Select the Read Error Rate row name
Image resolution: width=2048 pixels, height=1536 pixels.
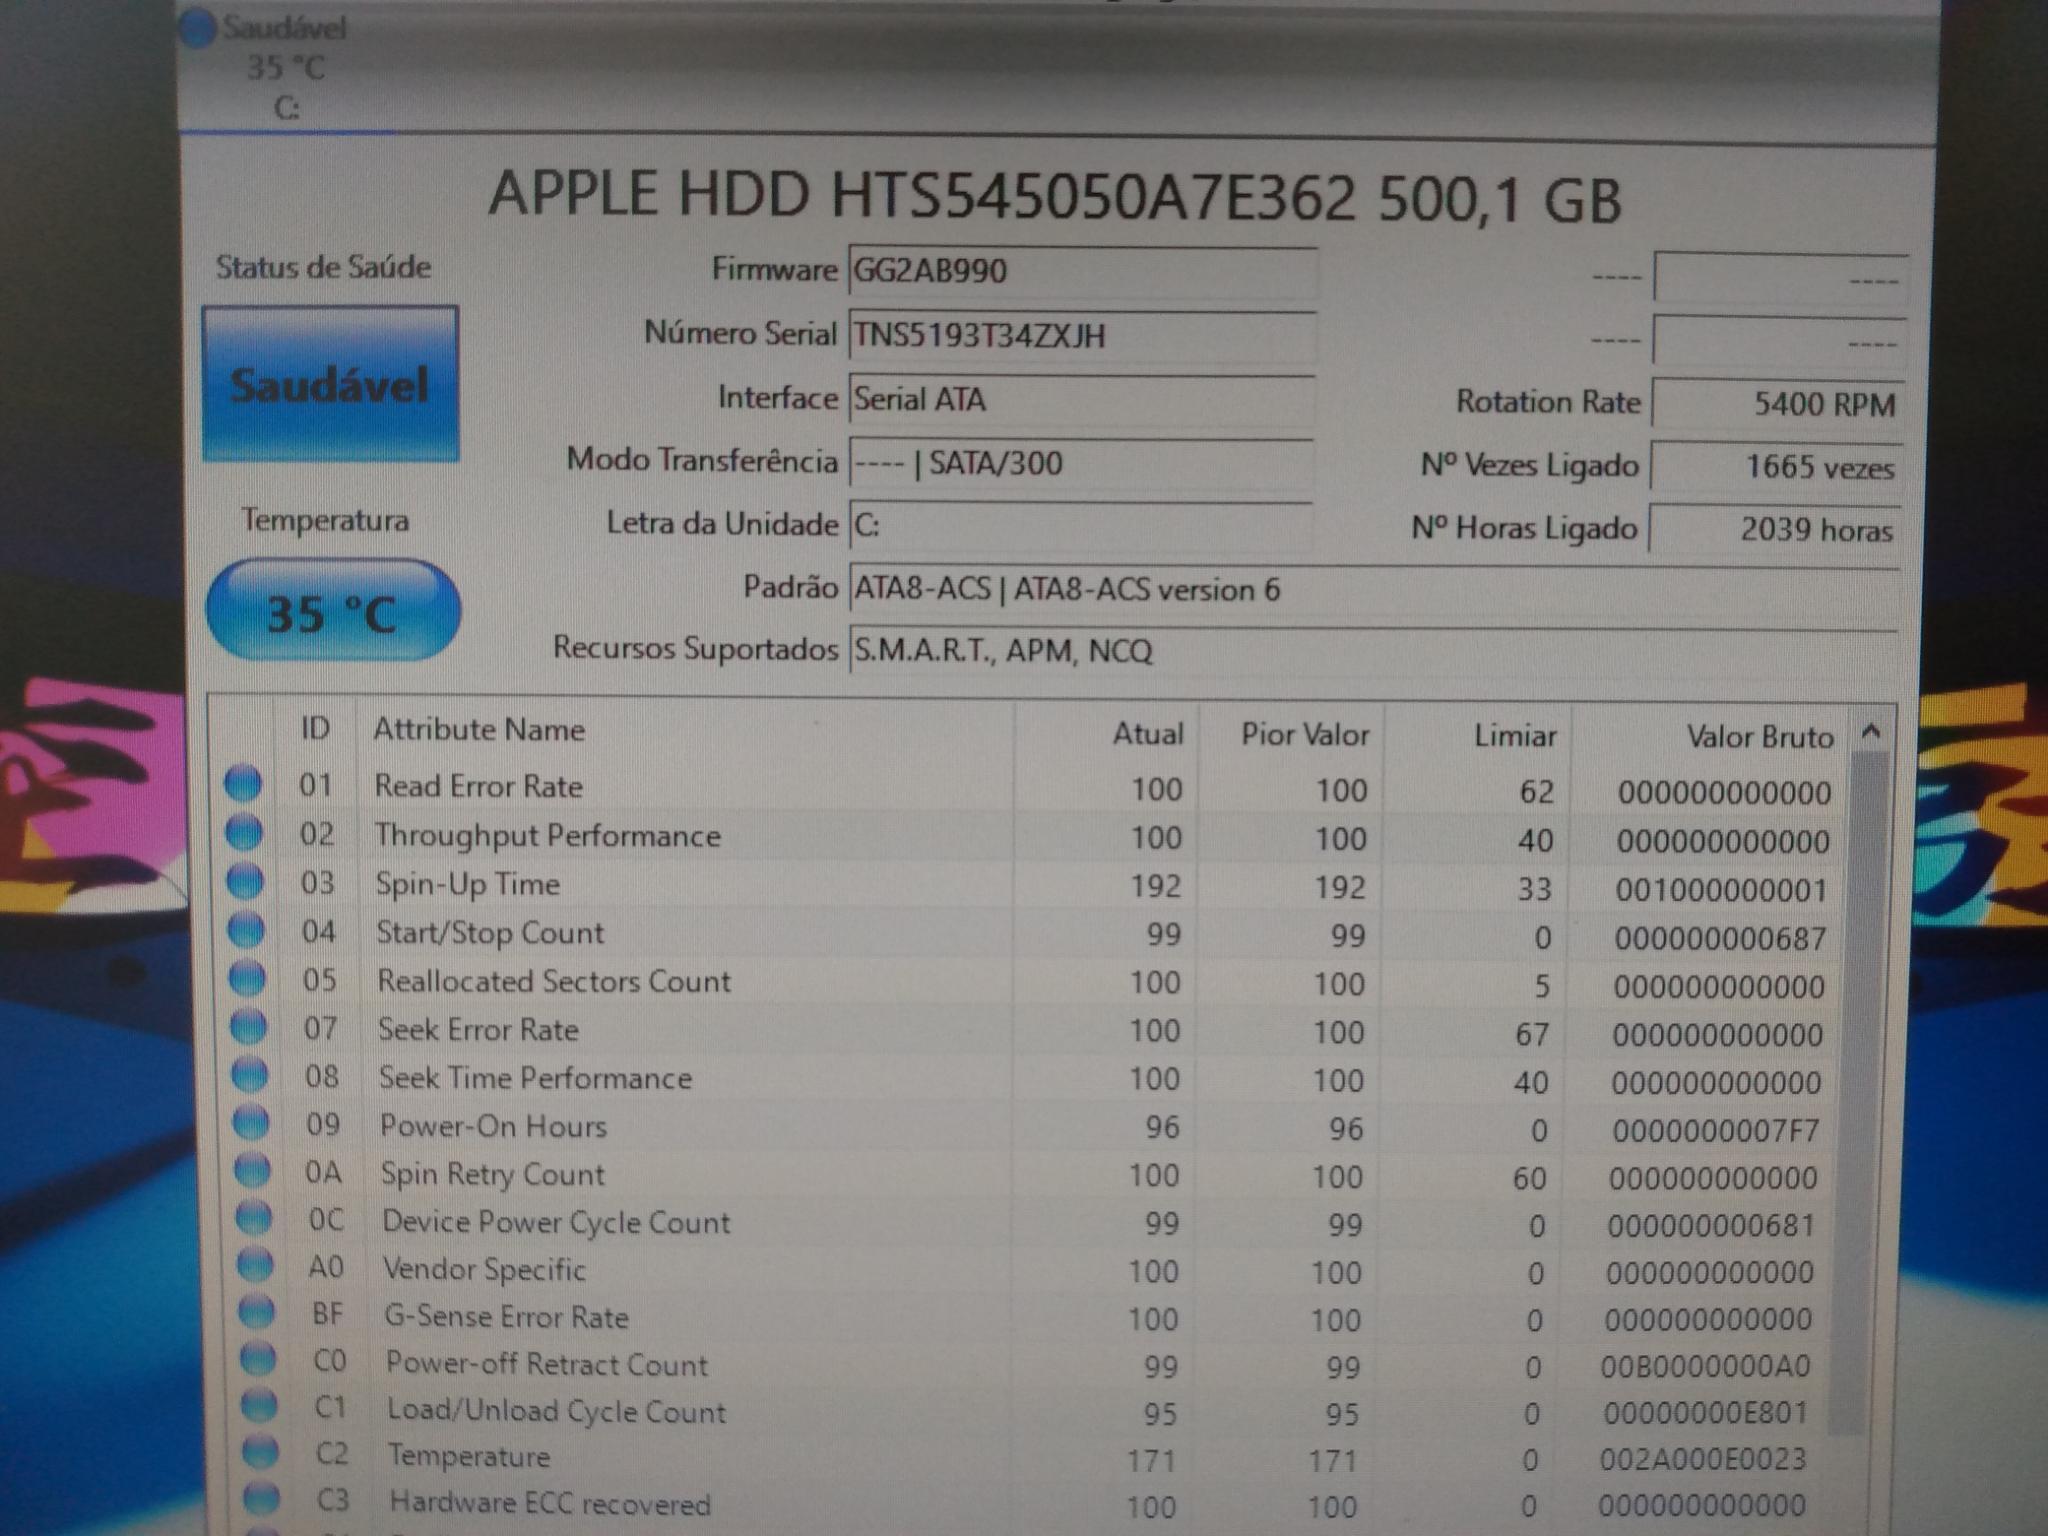[x=478, y=786]
